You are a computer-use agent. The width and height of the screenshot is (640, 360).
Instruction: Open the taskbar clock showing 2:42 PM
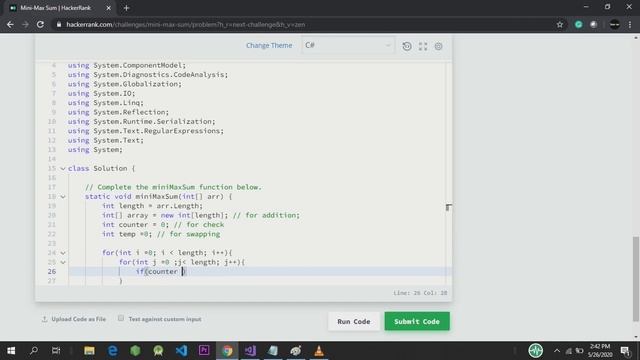click(x=599, y=351)
